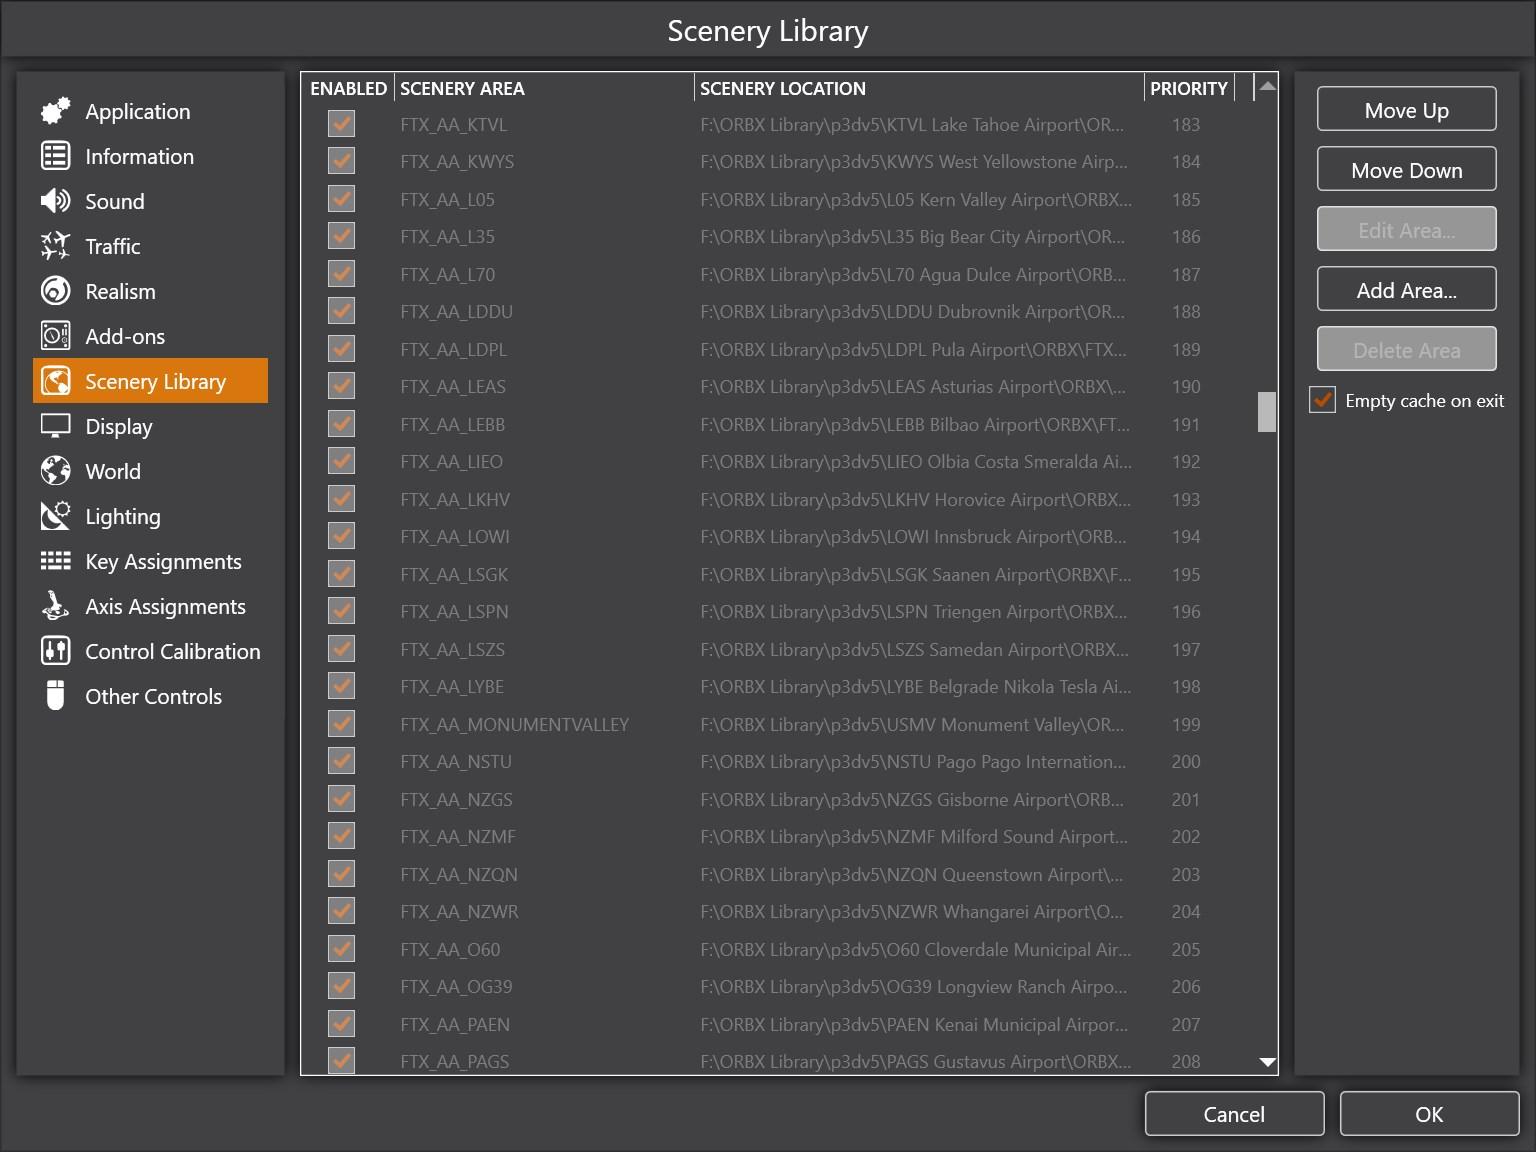Click the Add Area... button
This screenshot has height=1152, width=1536.
point(1406,290)
